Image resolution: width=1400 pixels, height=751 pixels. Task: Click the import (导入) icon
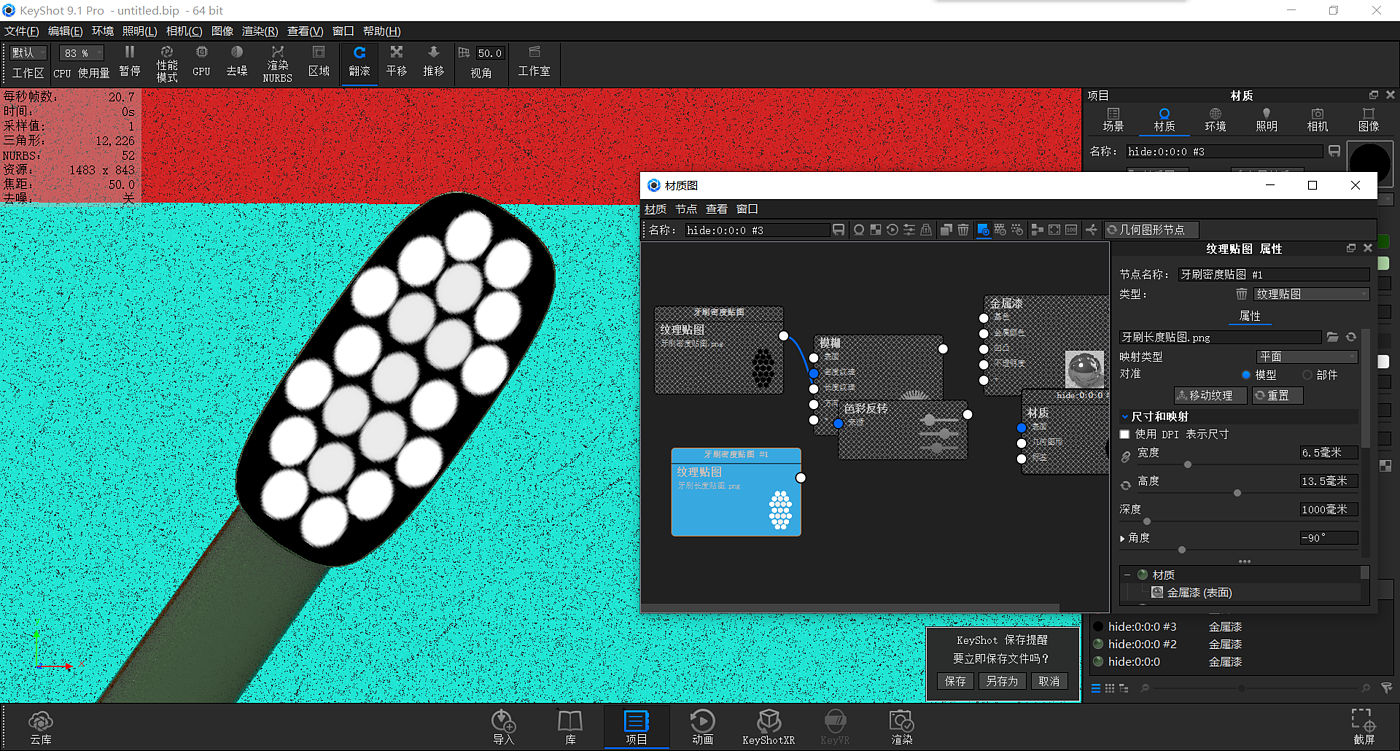click(x=503, y=727)
